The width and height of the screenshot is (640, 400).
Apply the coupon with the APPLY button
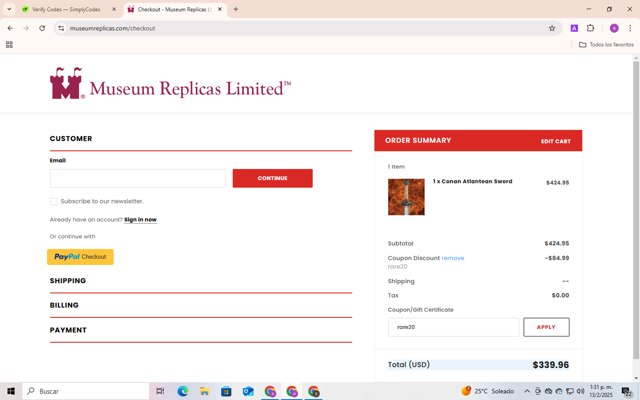[x=546, y=327]
